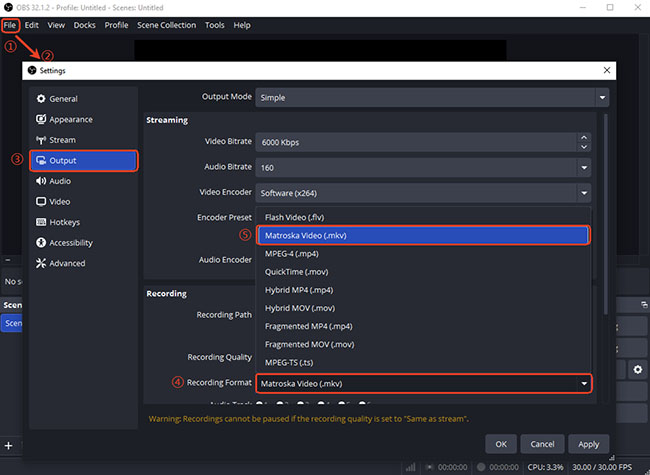Choose Hybrid MOV (.mov) format

pos(423,308)
